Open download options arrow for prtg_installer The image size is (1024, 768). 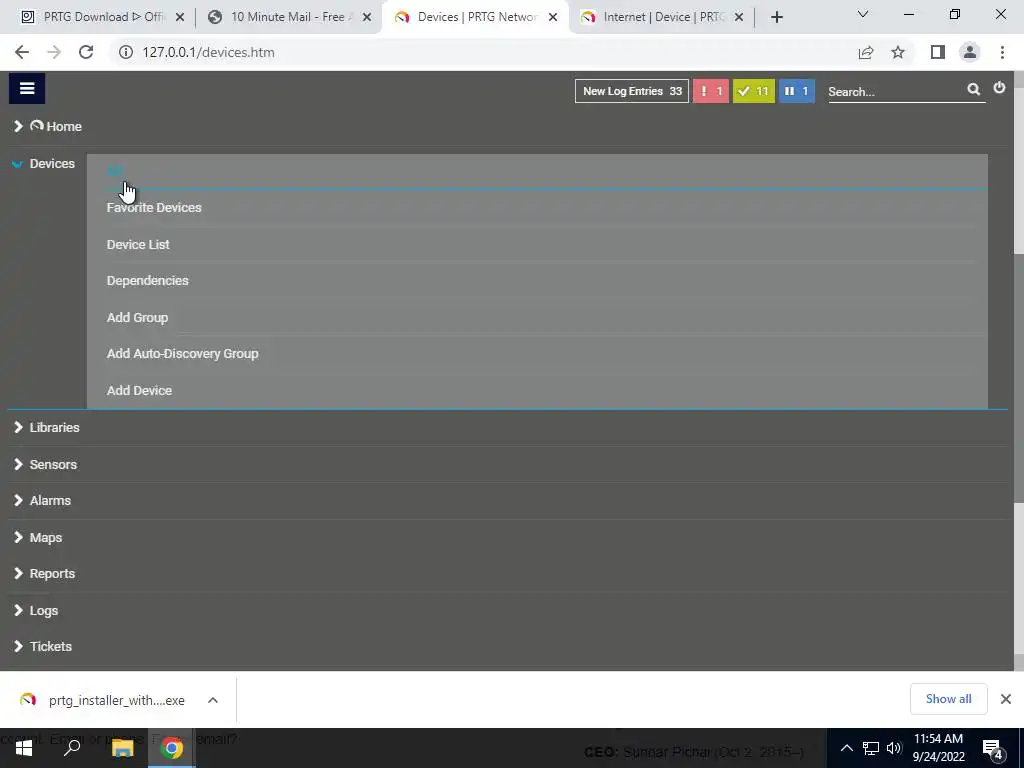(213, 700)
